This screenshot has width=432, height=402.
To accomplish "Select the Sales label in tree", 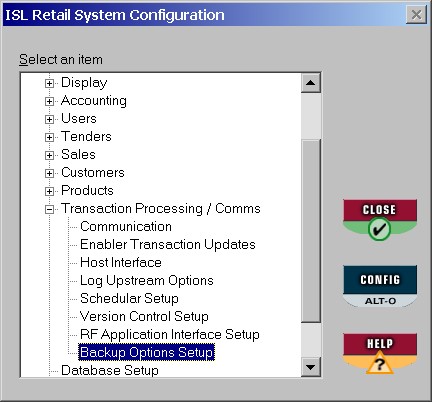I will click(78, 155).
